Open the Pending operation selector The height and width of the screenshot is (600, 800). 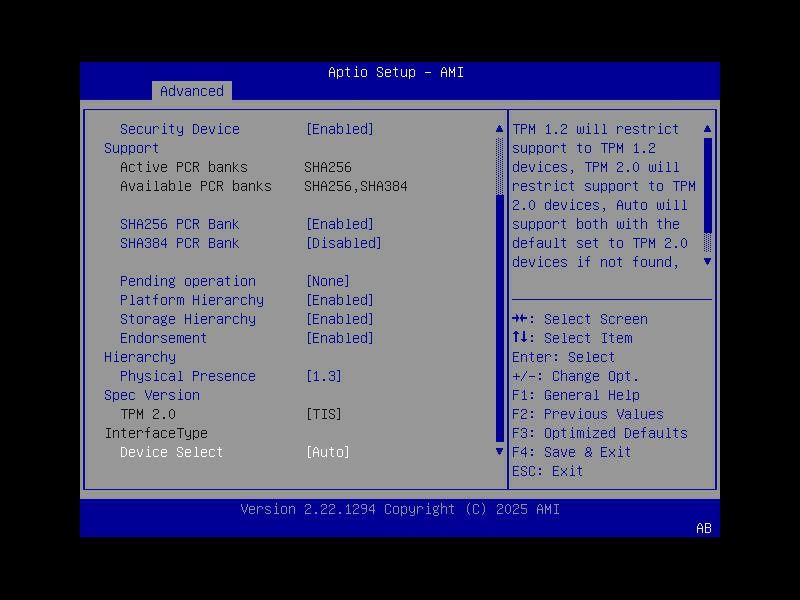[332, 280]
